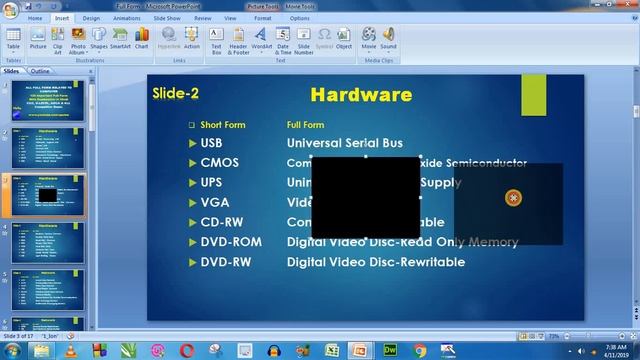Open the Format tab under Picture Tools
This screenshot has height=360, width=640.
(262, 18)
